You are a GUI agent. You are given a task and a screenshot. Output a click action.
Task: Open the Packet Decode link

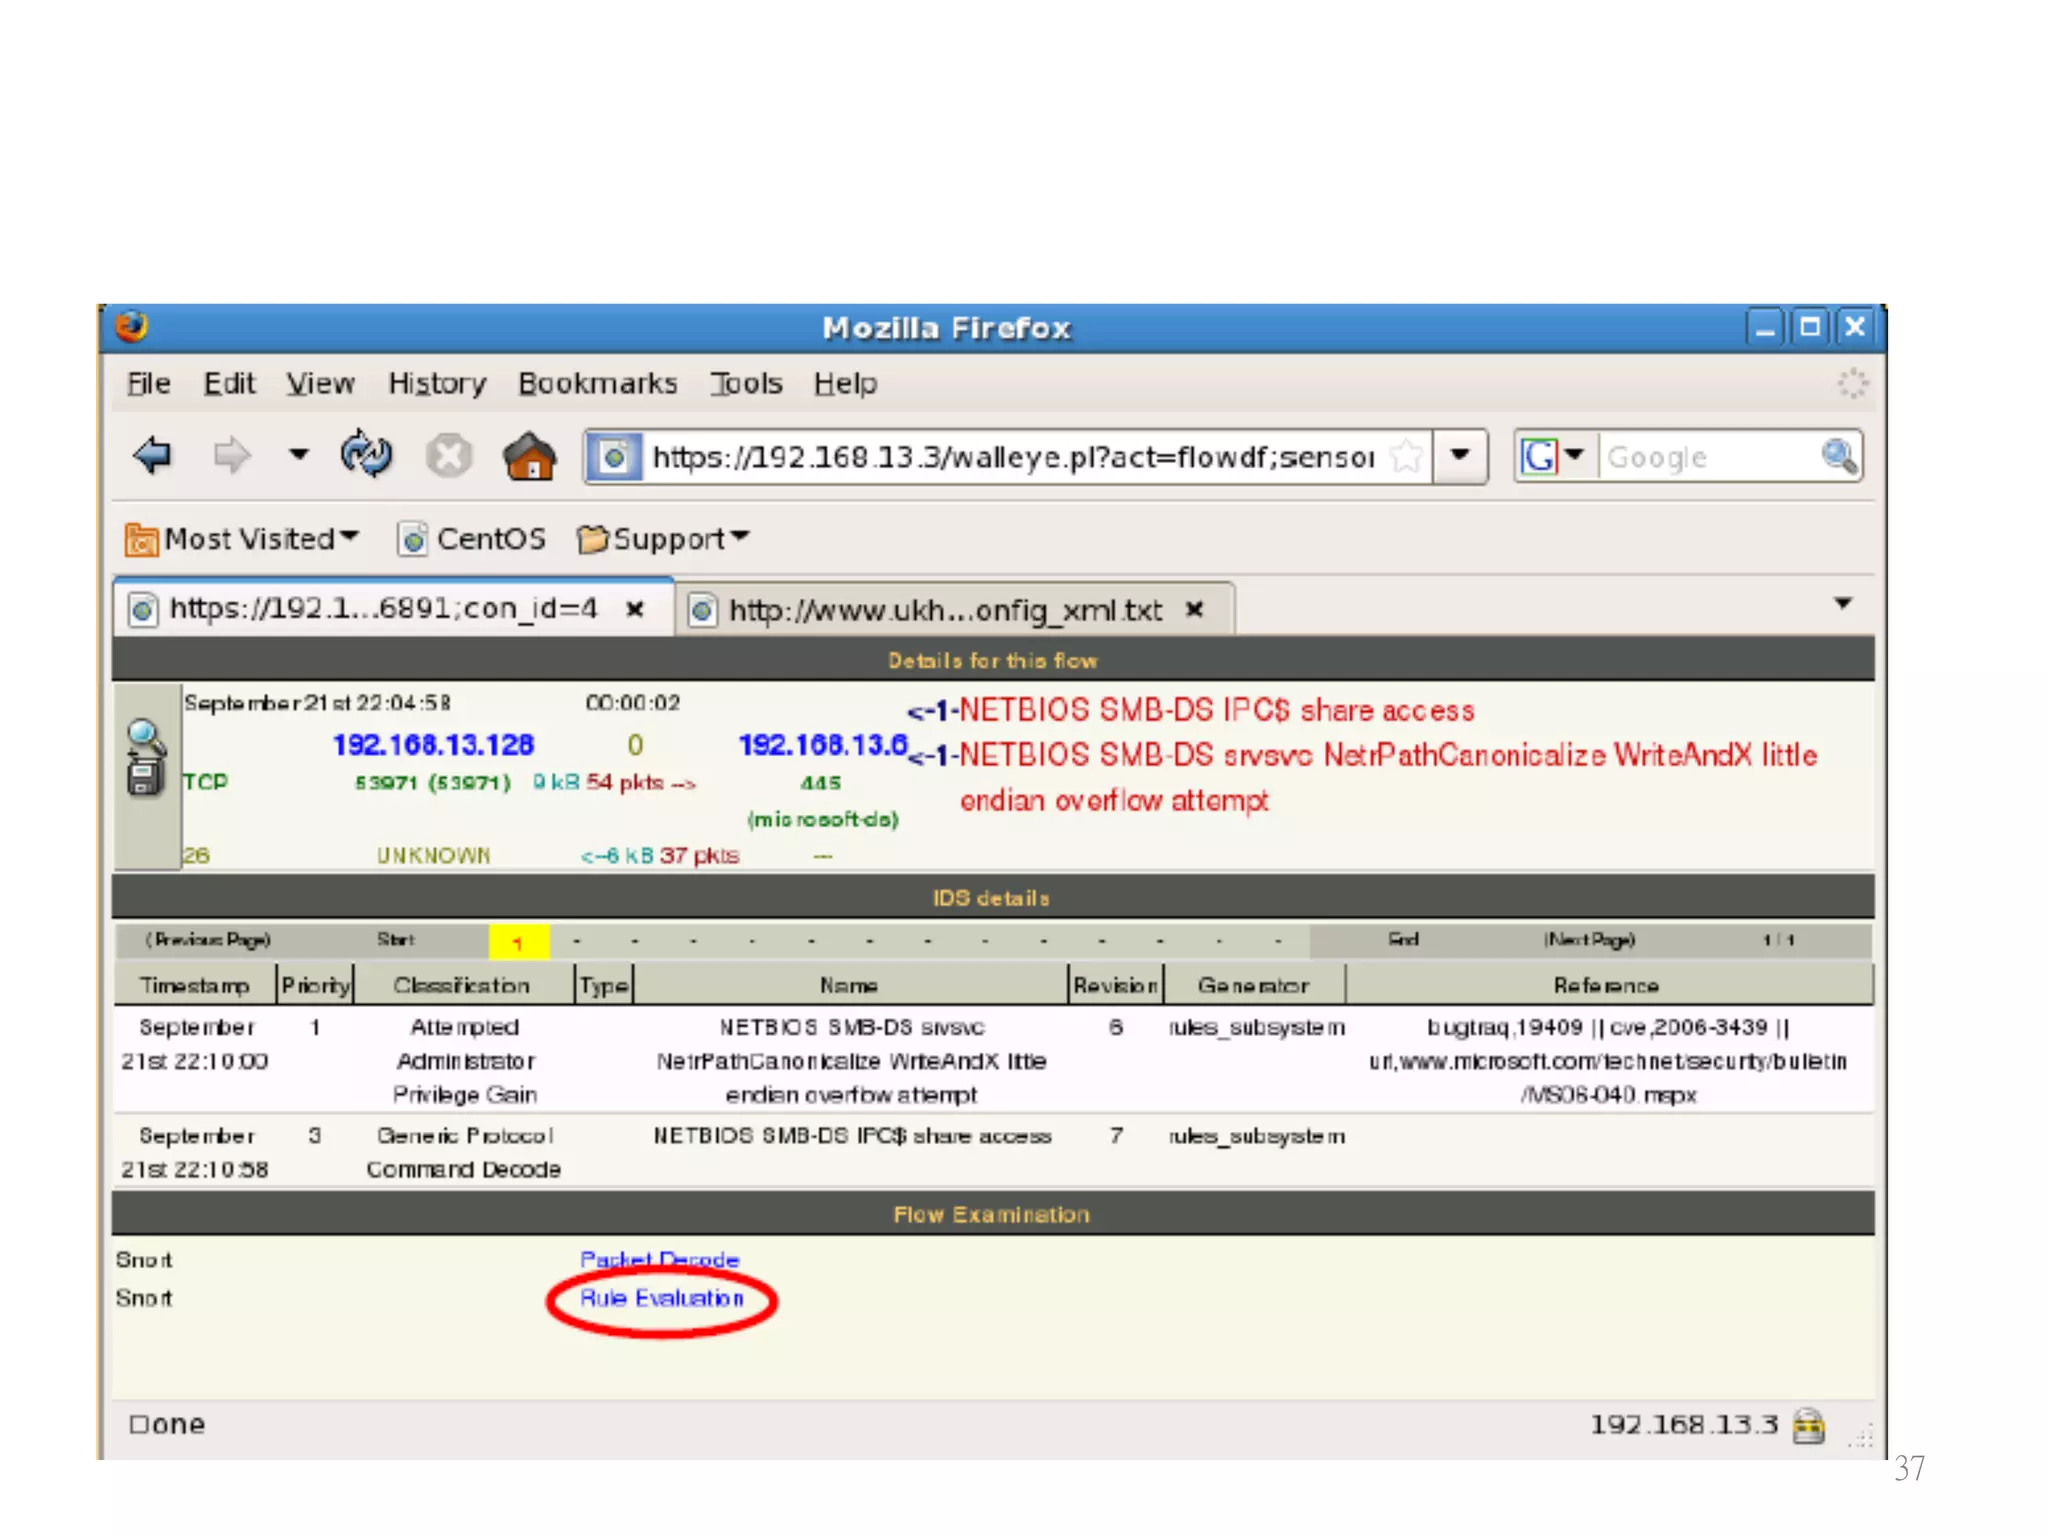[x=659, y=1259]
